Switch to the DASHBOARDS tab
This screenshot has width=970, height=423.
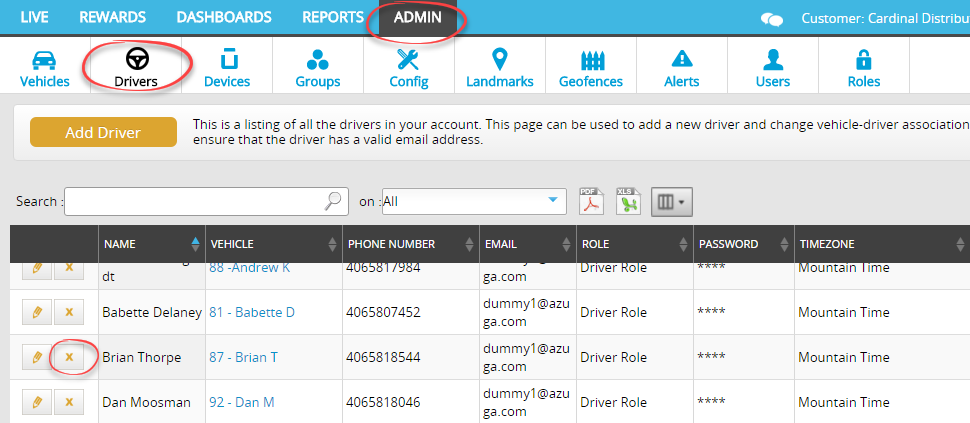(224, 17)
